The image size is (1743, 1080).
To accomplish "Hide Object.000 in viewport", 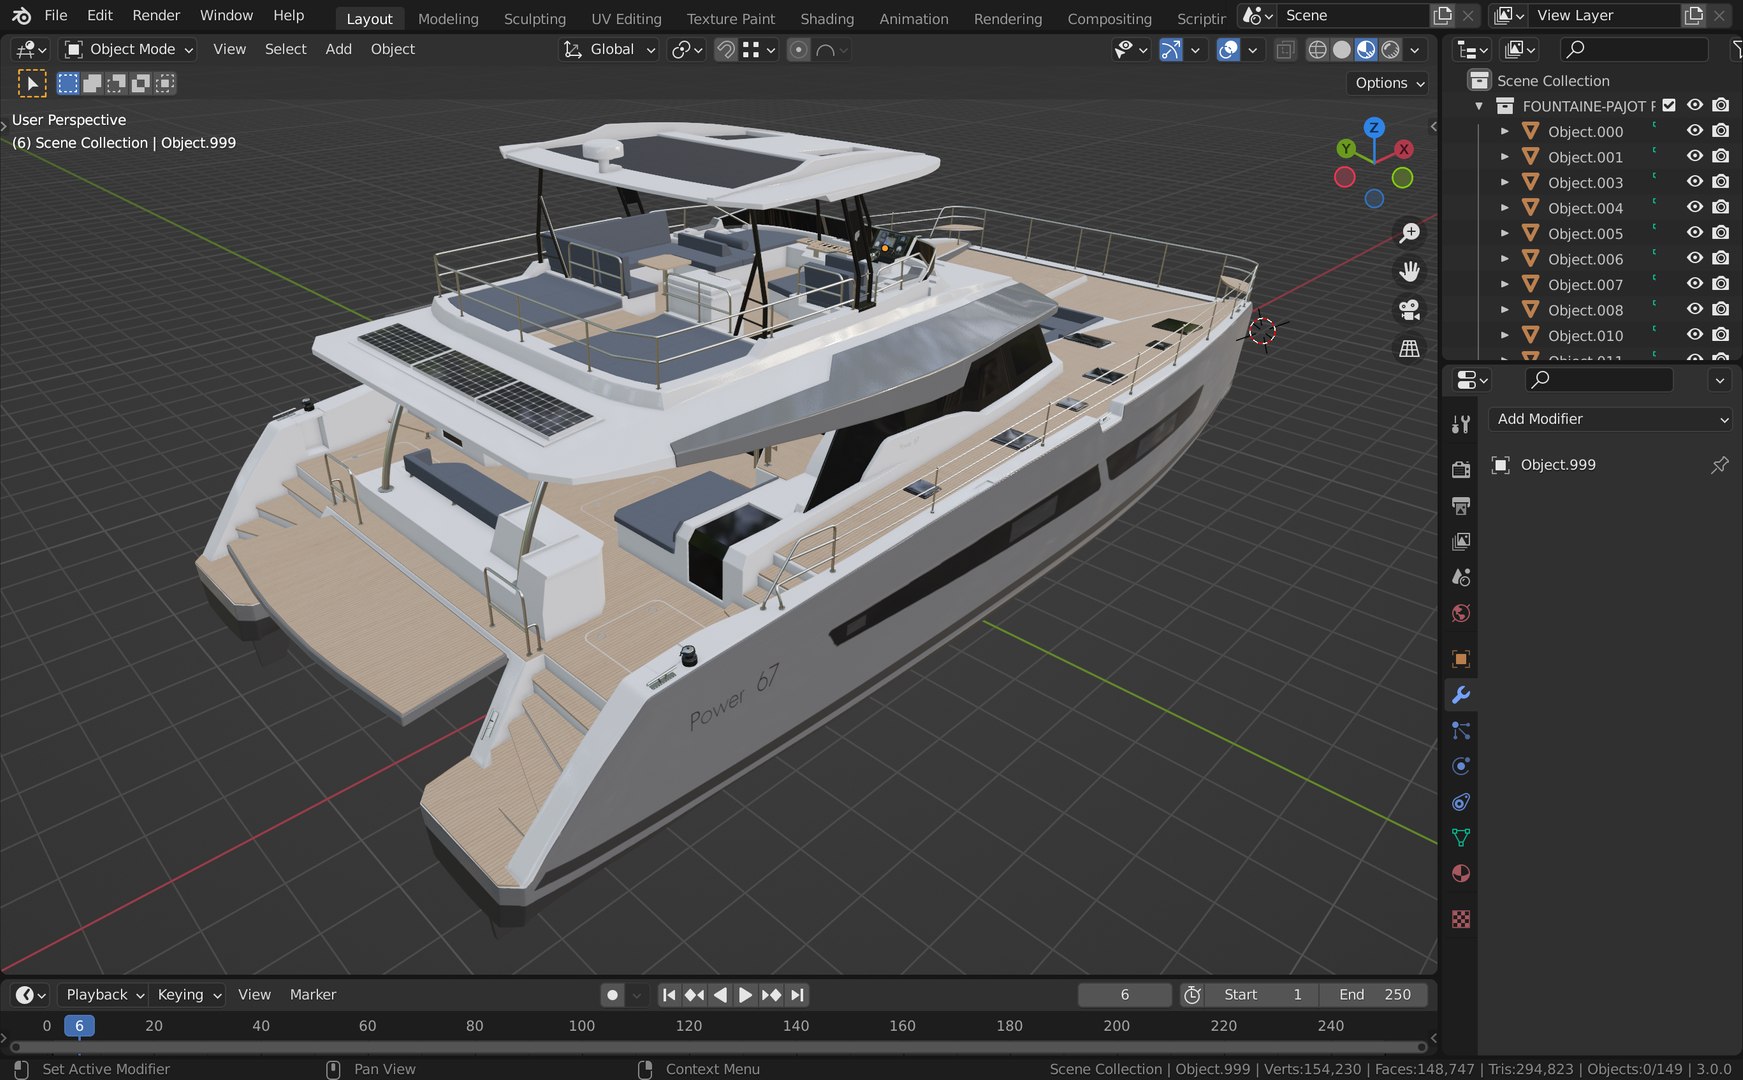I will click(1695, 131).
